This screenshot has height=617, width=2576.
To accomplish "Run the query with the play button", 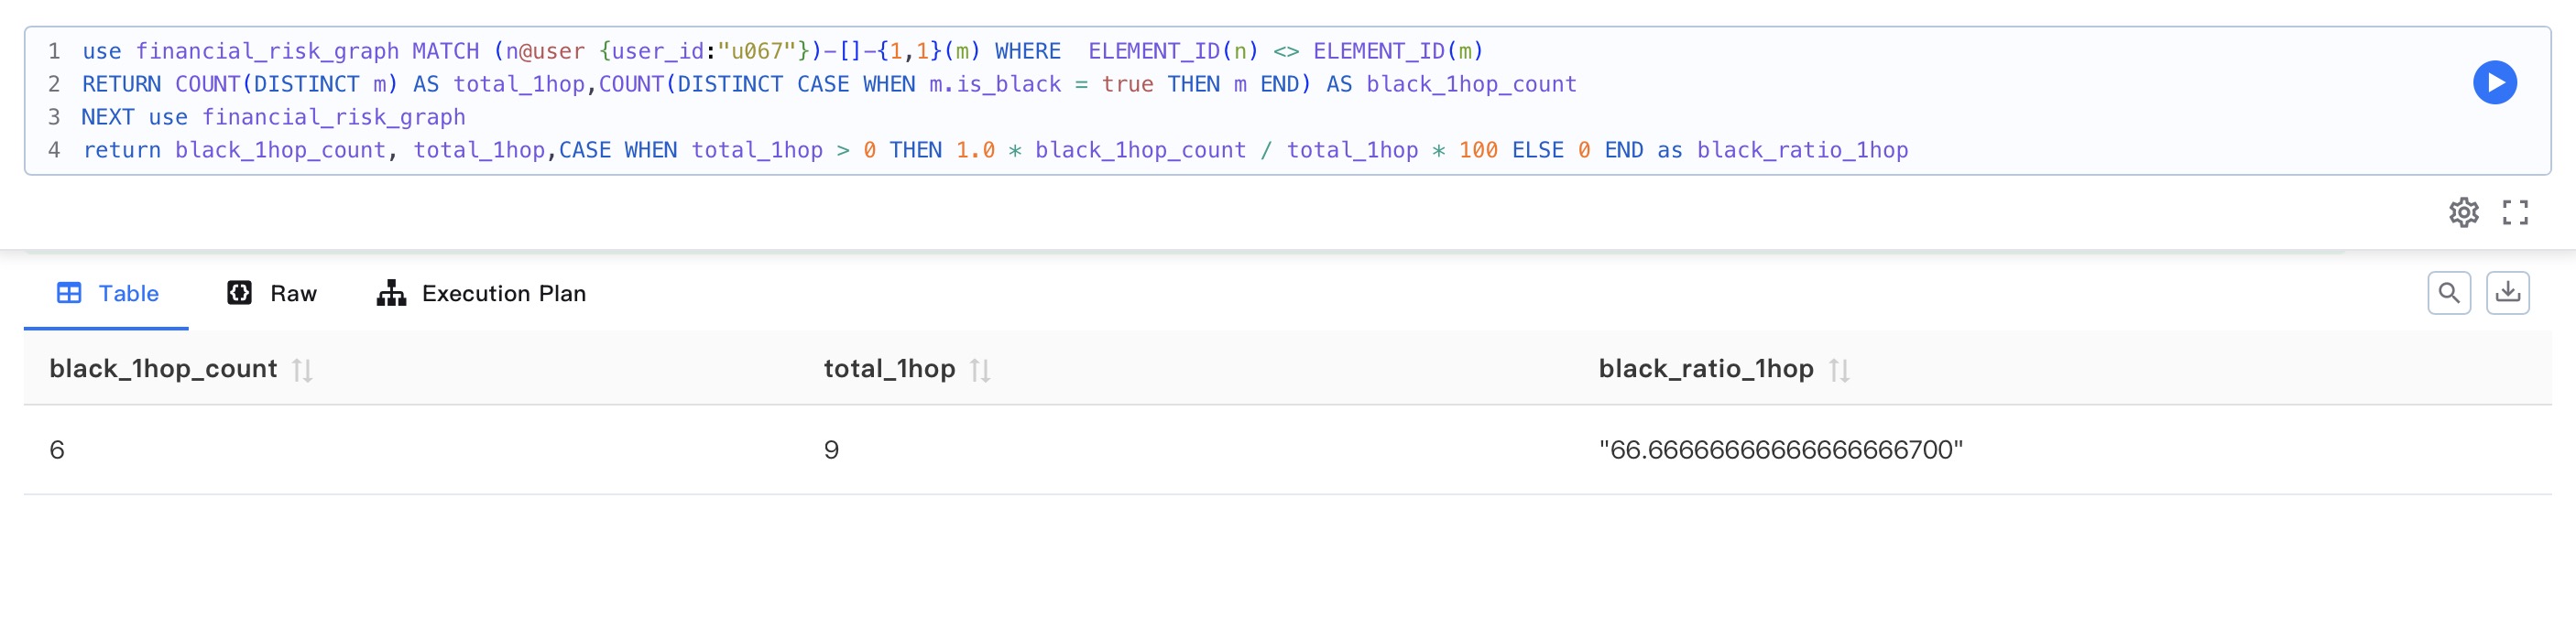I will [x=2494, y=83].
